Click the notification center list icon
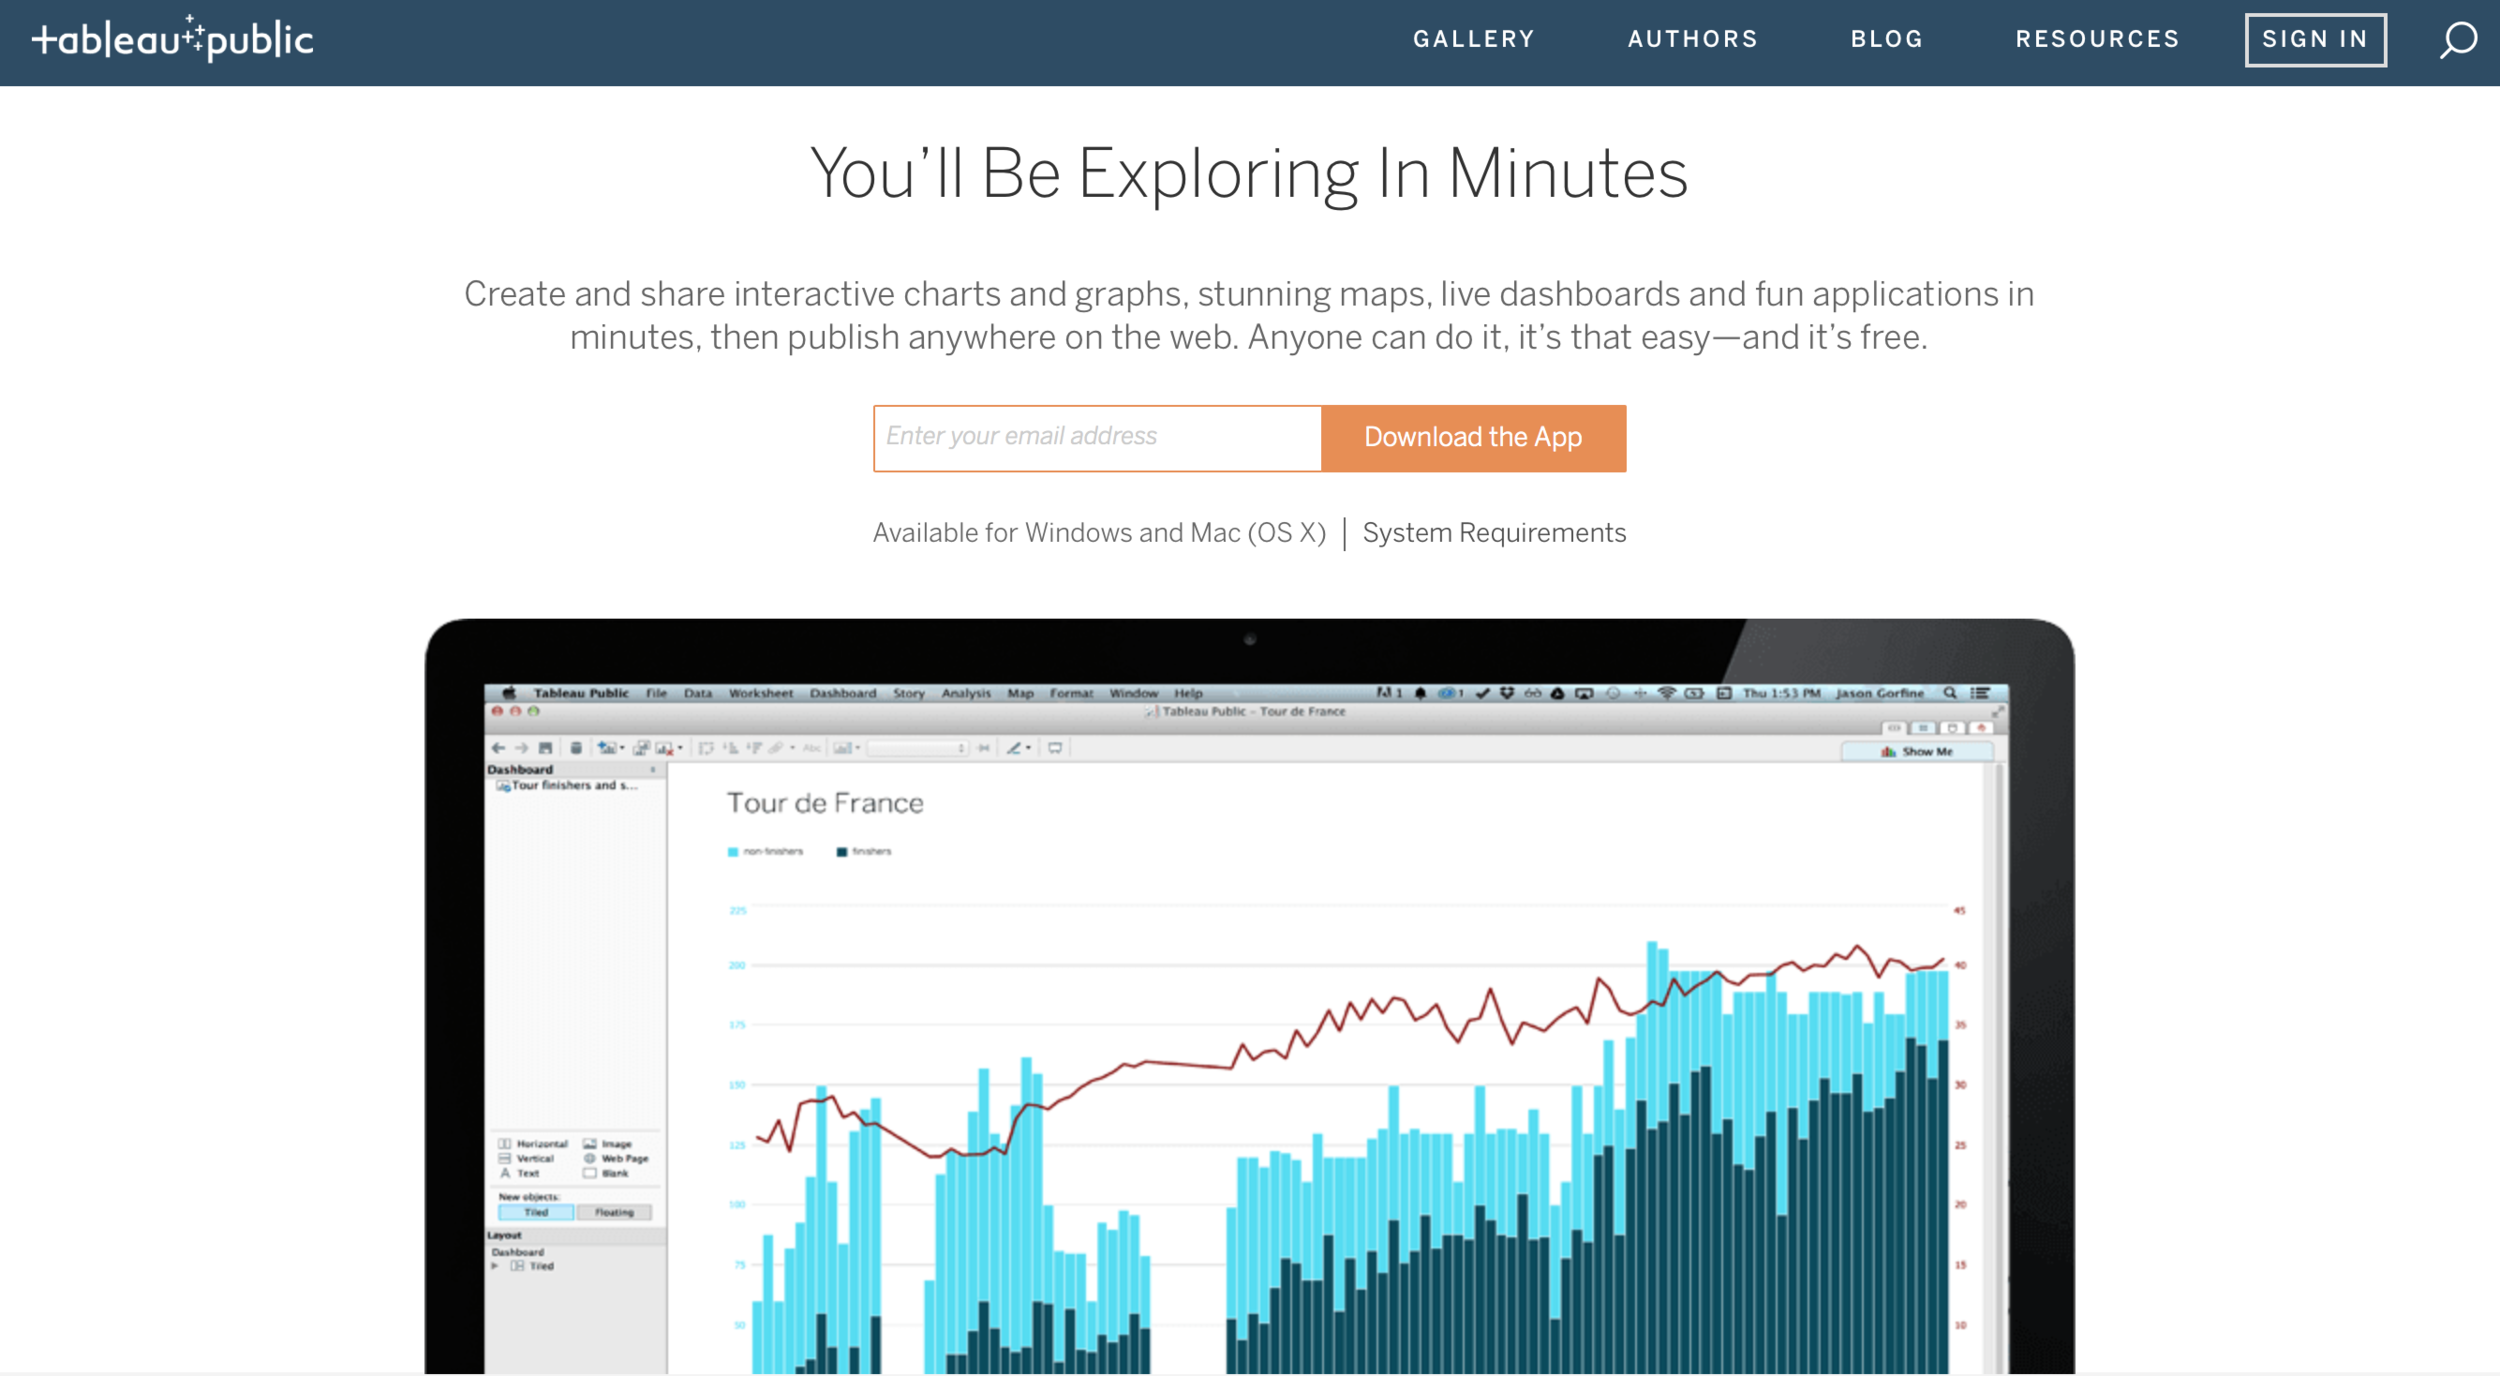This screenshot has height=1376, width=2500. (1979, 693)
